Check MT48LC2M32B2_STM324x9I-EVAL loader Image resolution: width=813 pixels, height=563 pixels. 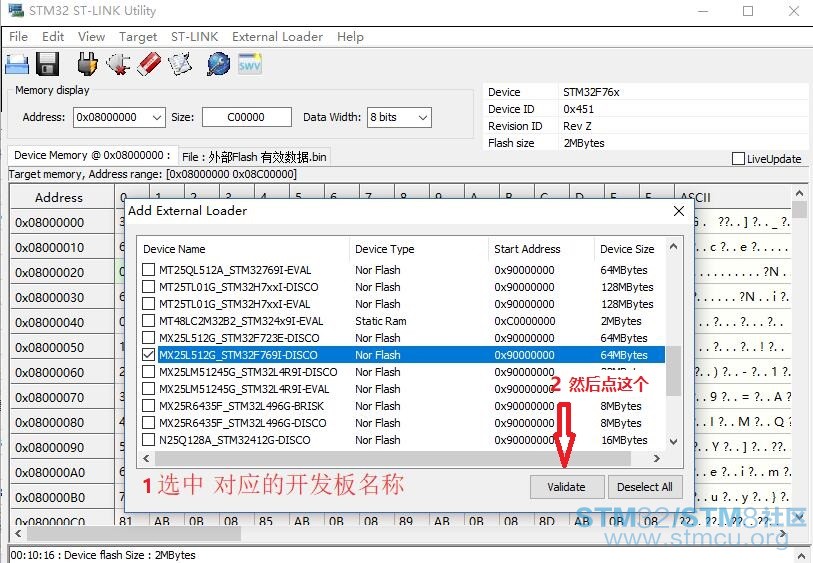[x=148, y=321]
